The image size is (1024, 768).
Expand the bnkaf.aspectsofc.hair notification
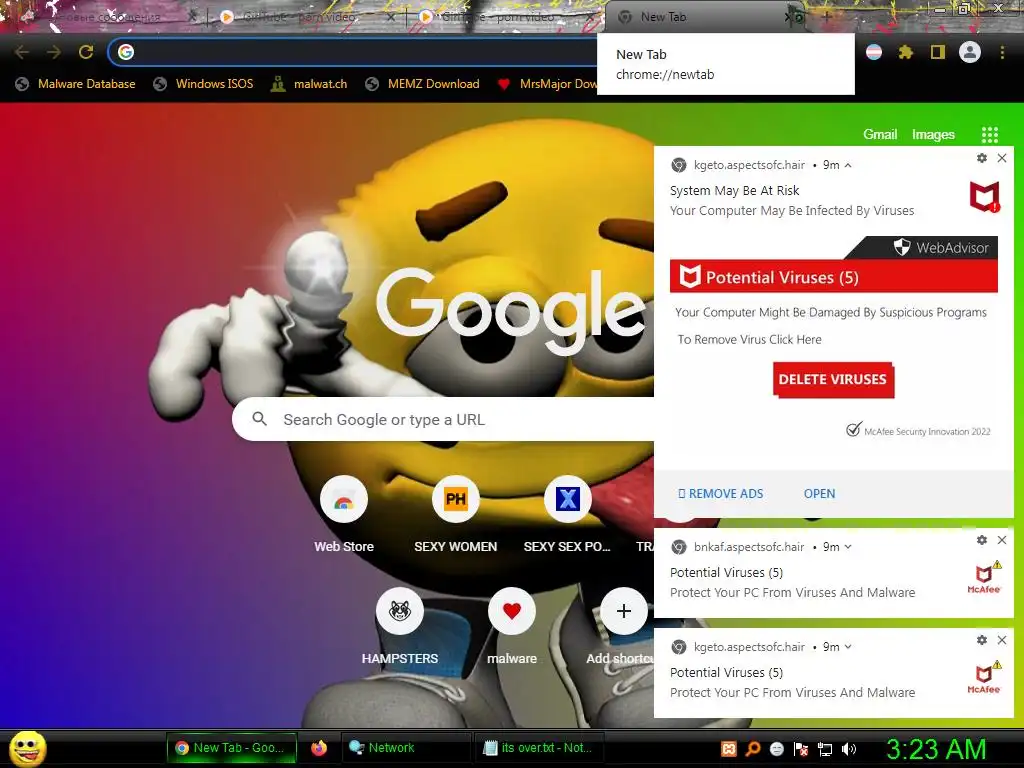(848, 547)
